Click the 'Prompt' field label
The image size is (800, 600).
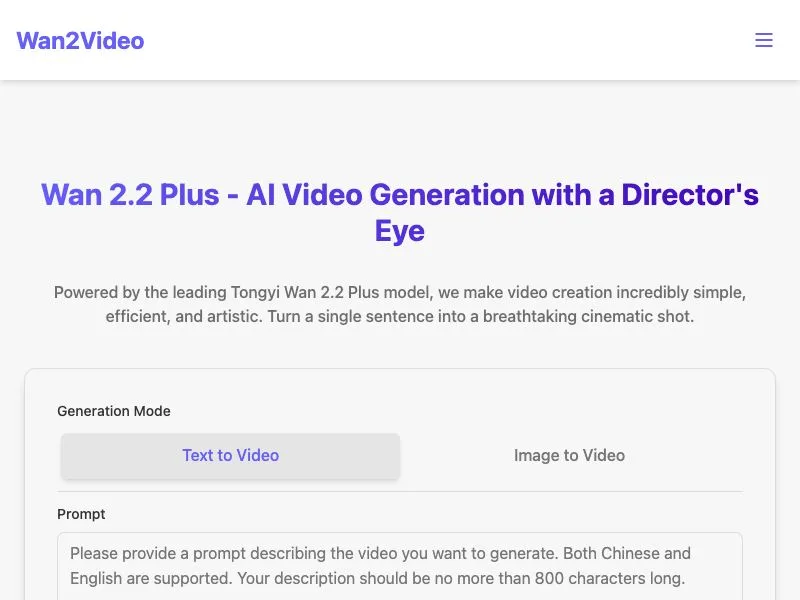pyautogui.click(x=81, y=514)
